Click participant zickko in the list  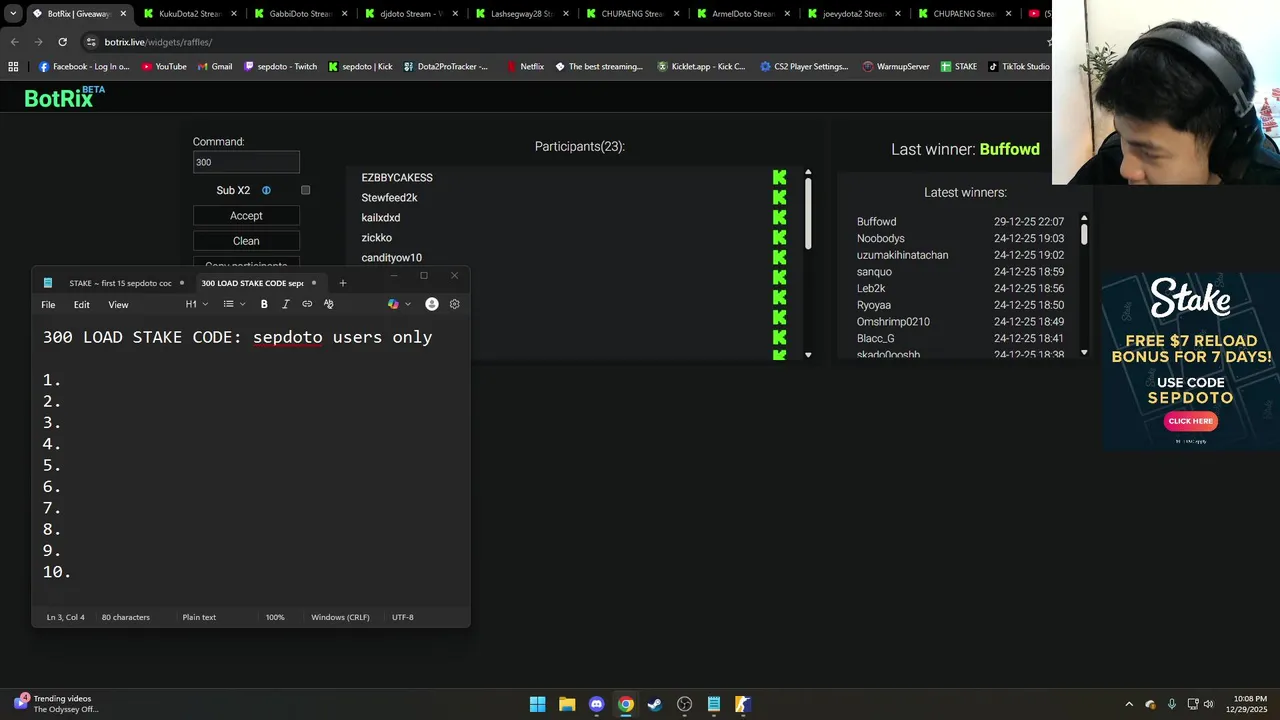pos(377,238)
